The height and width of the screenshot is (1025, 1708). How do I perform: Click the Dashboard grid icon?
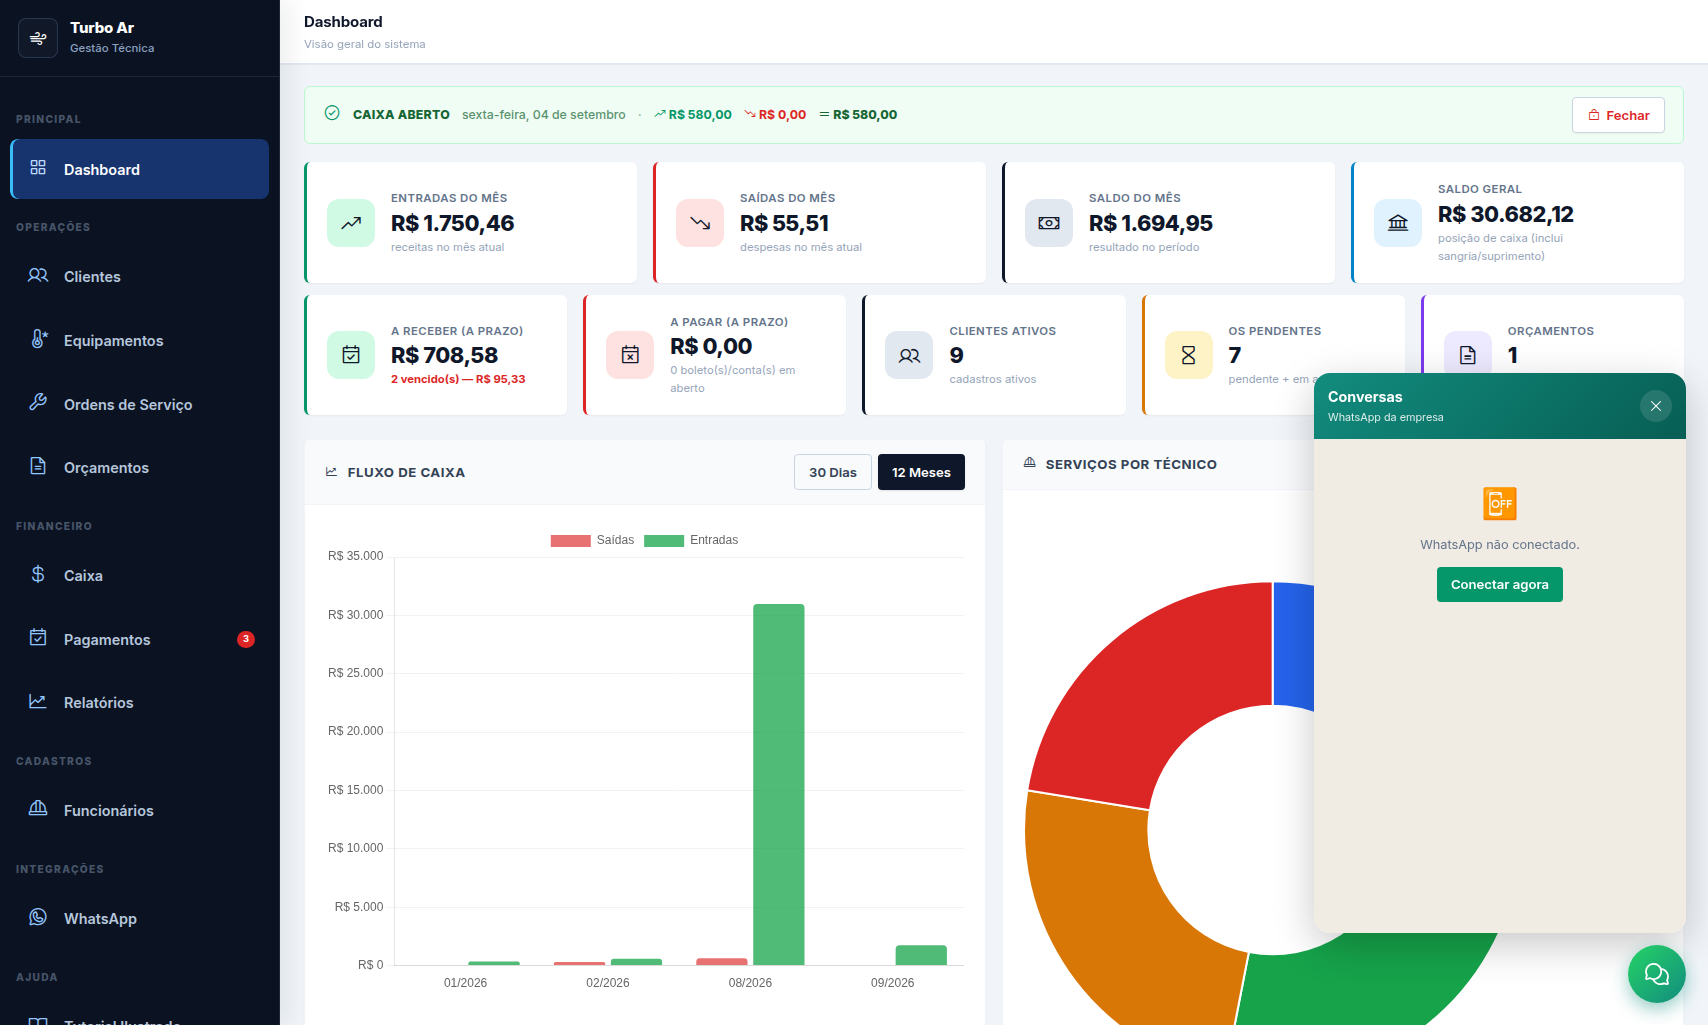[x=38, y=168]
